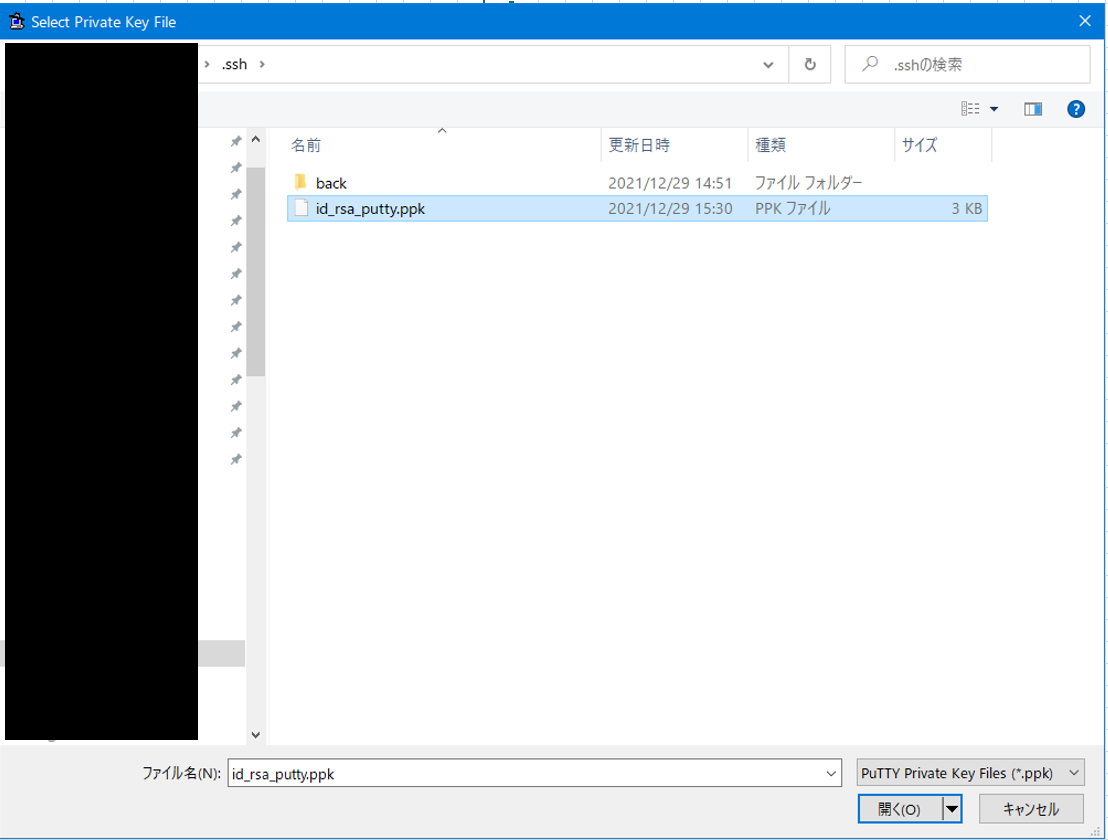Viewport: 1108px width, 840px height.
Task: Click the キャンセル button
Action: [x=1029, y=809]
